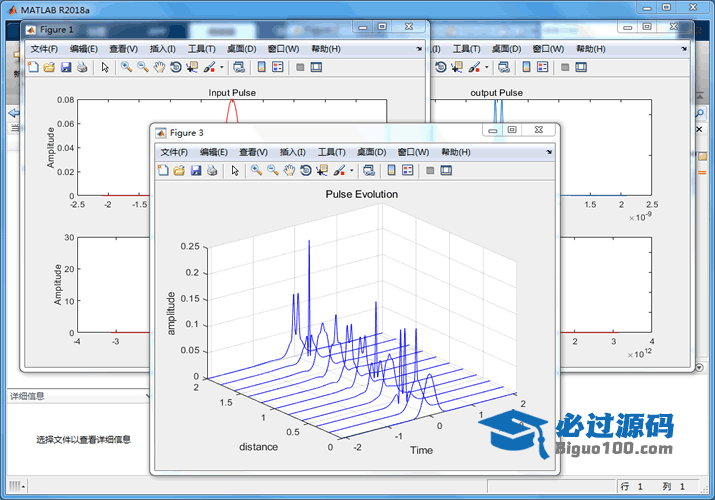Activate Zoom Out tool in Figure 1
Screen dimensions: 715x500
pos(143,67)
